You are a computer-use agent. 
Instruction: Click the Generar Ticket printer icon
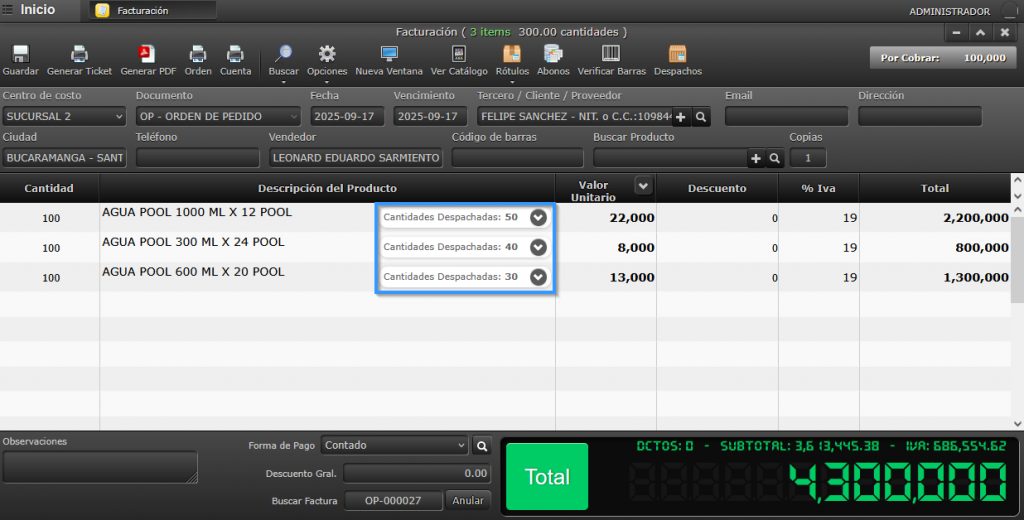[79, 56]
